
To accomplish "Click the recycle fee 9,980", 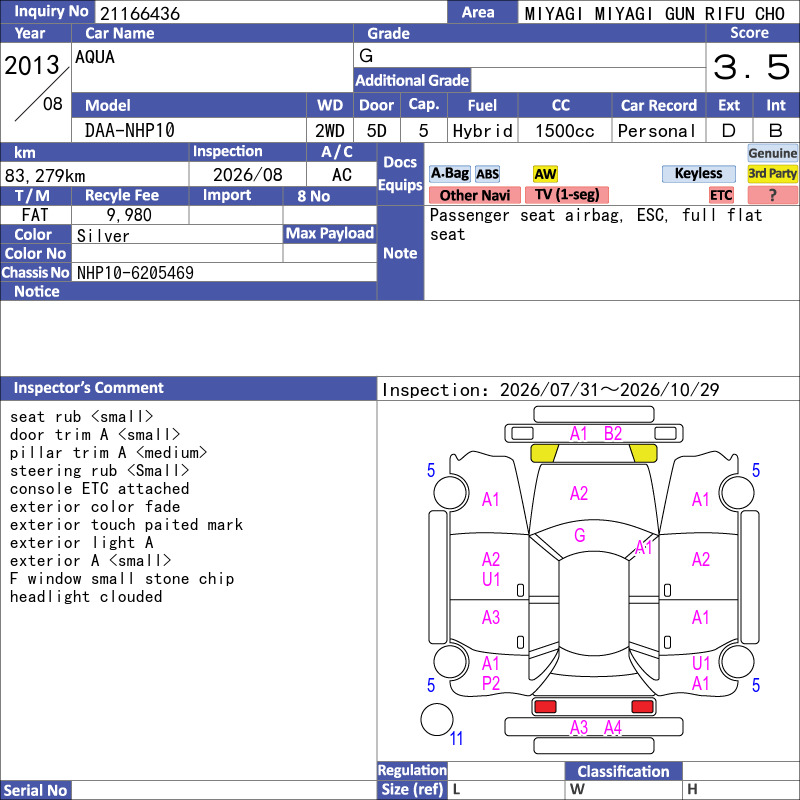I will click(129, 215).
